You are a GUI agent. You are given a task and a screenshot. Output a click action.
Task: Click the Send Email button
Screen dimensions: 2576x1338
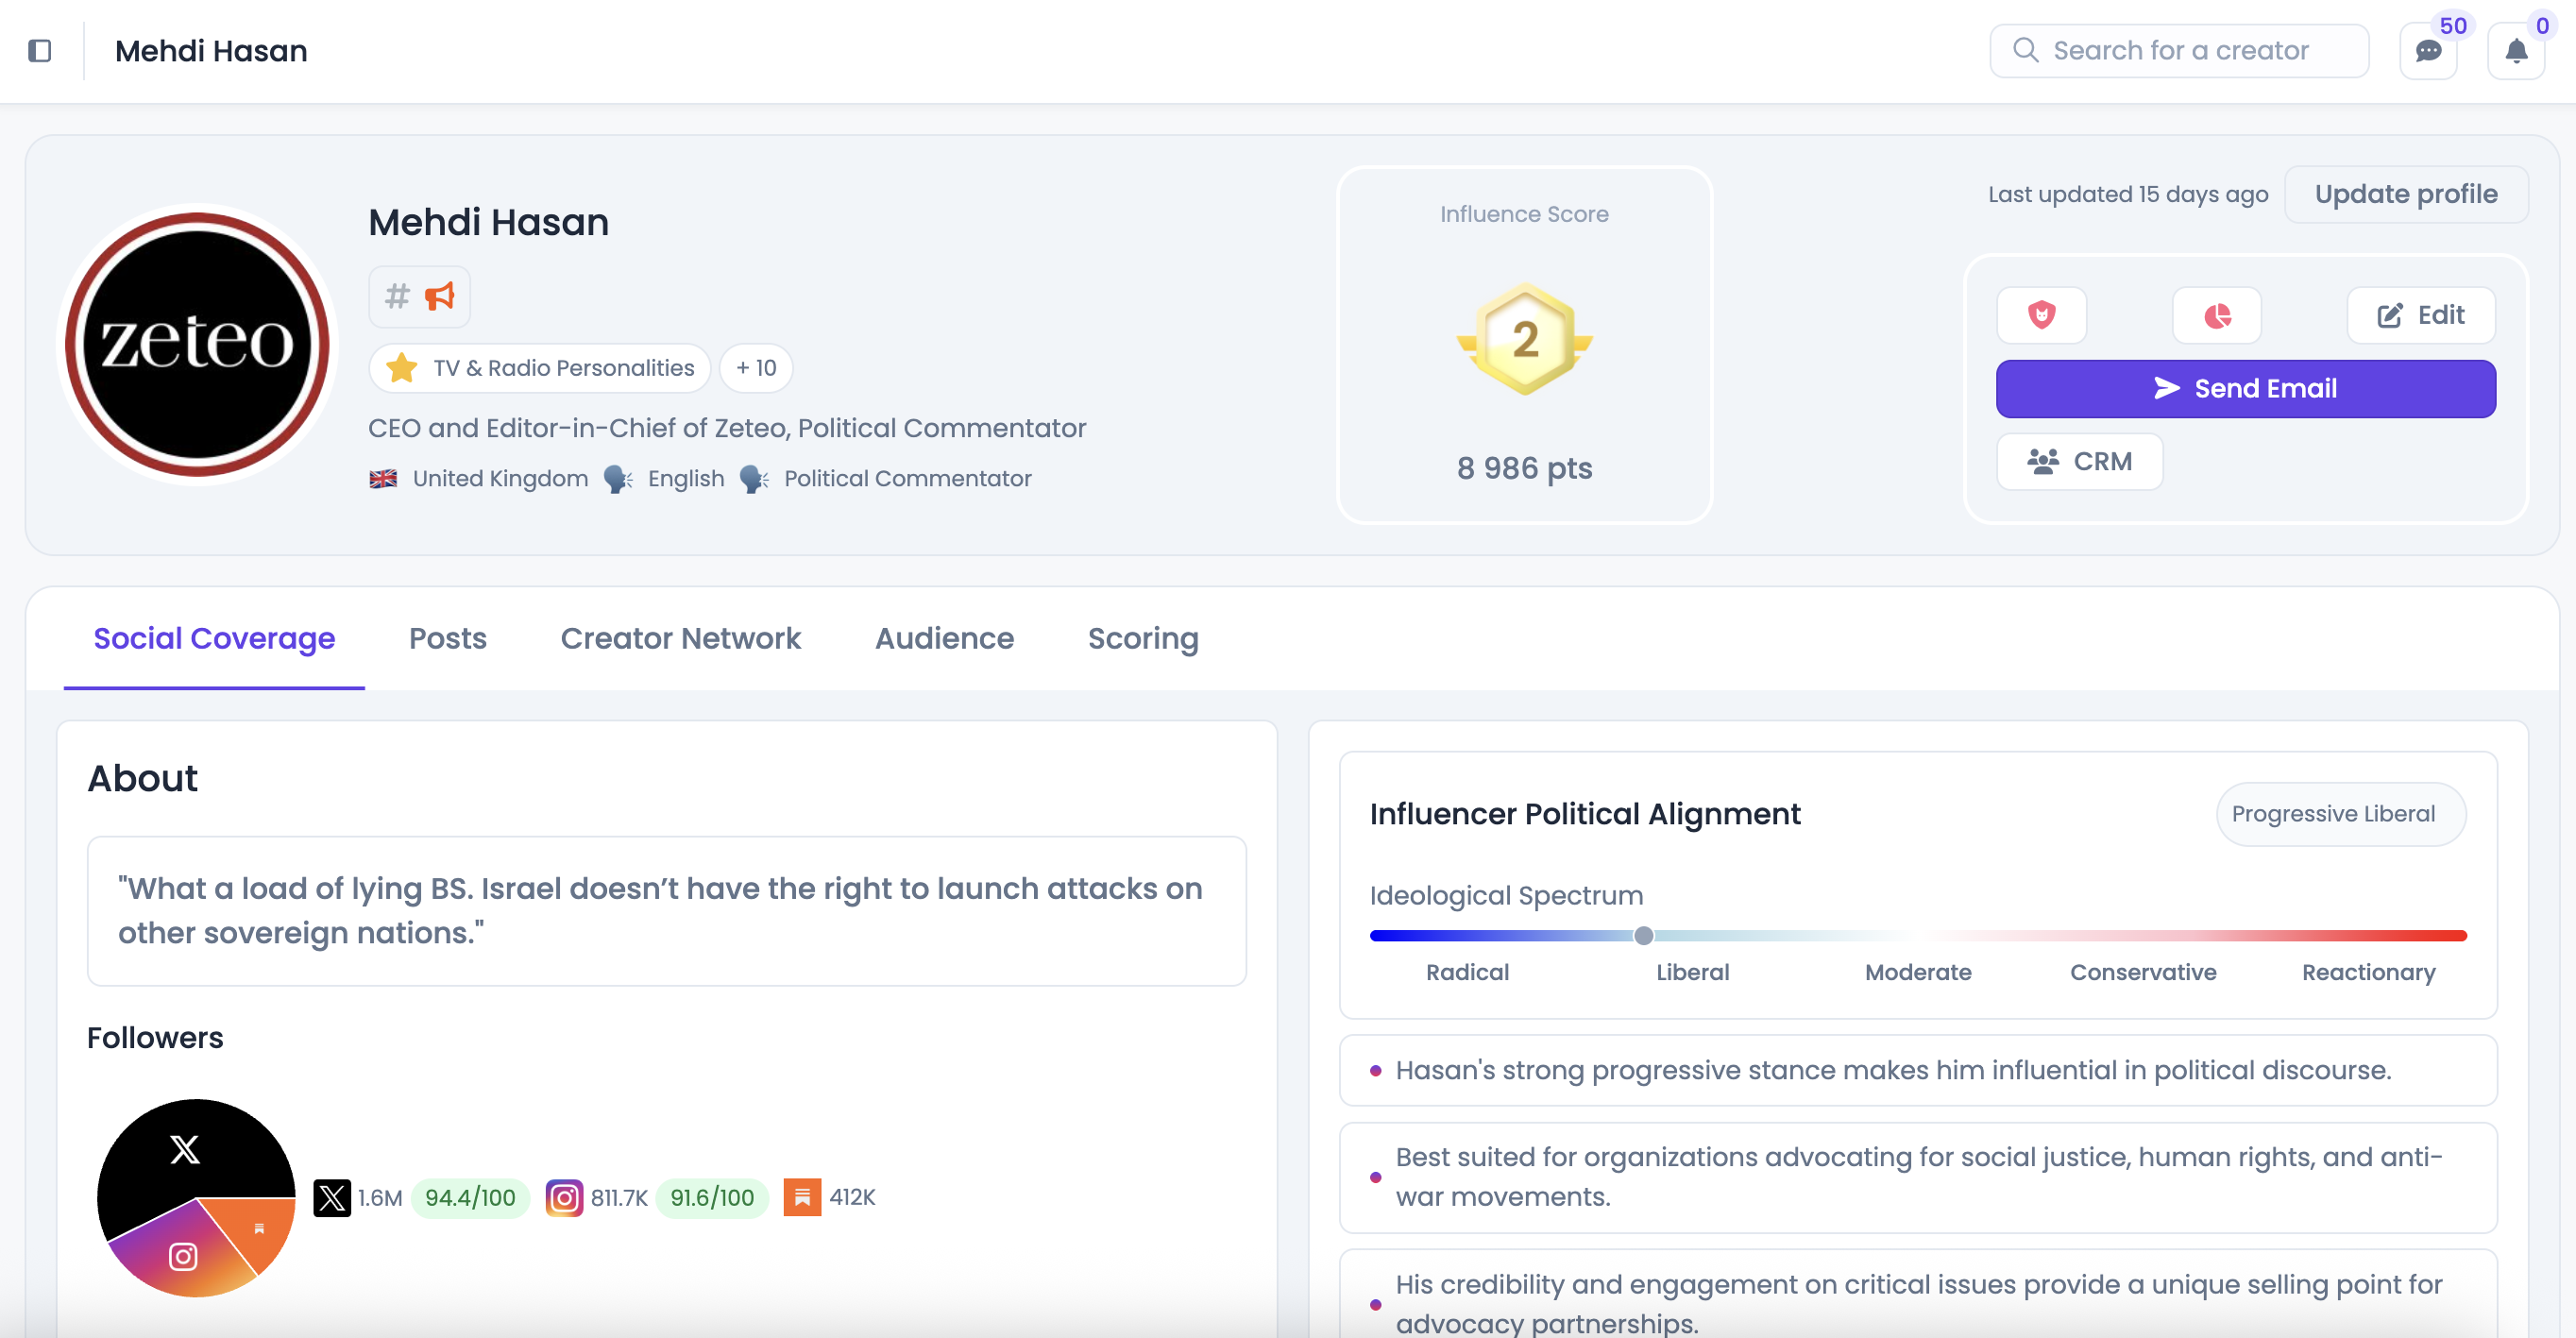[2245, 388]
